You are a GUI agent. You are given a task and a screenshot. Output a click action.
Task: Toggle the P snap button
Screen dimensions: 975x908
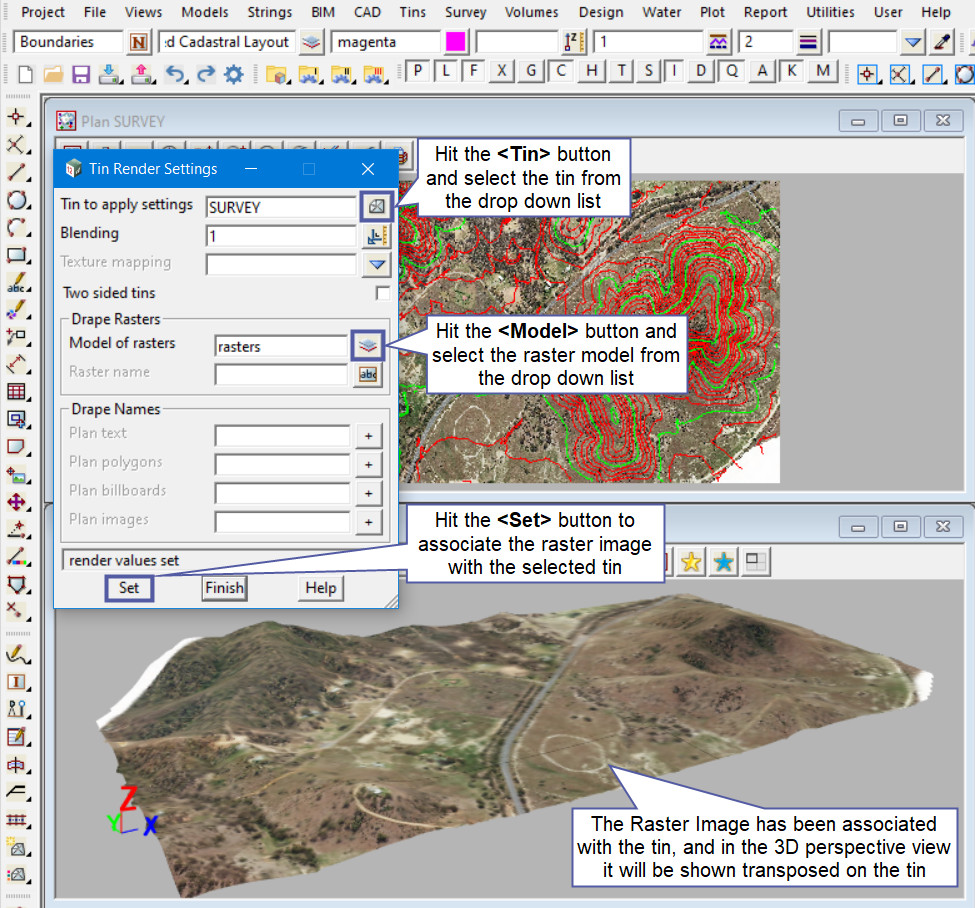click(x=417, y=71)
